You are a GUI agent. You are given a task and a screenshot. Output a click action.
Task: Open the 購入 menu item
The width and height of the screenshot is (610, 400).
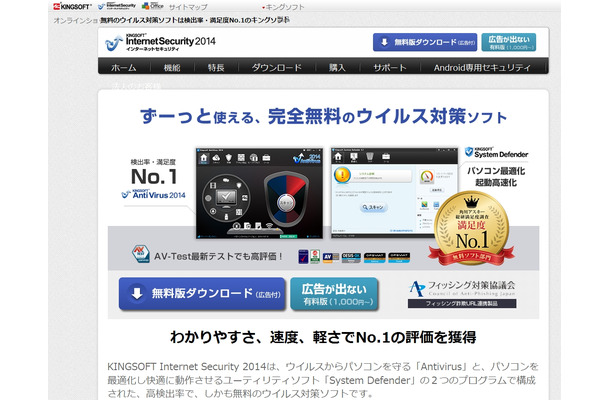pyautogui.click(x=337, y=68)
